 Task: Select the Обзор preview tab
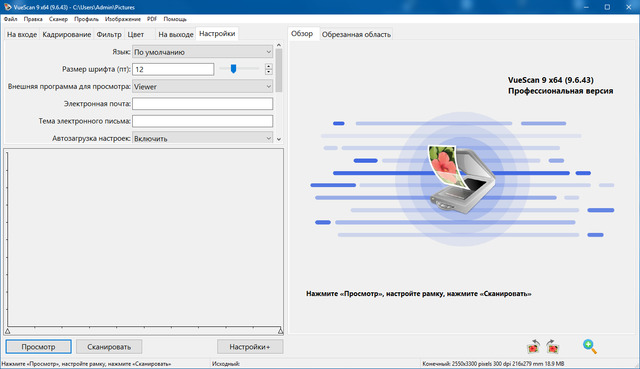(302, 33)
